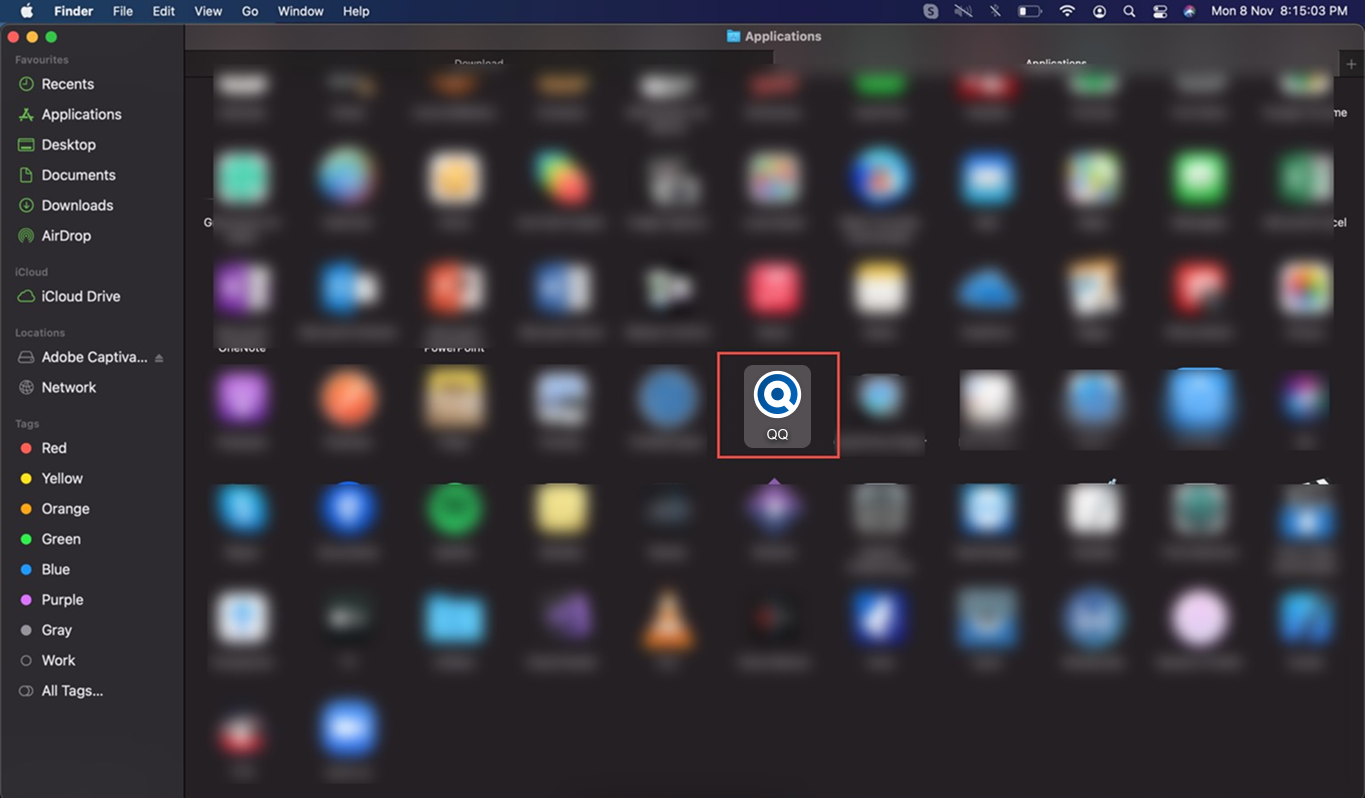Screen dimensions: 1365x798
Task: Open the Apple menu logo
Action: pyautogui.click(x=26, y=11)
